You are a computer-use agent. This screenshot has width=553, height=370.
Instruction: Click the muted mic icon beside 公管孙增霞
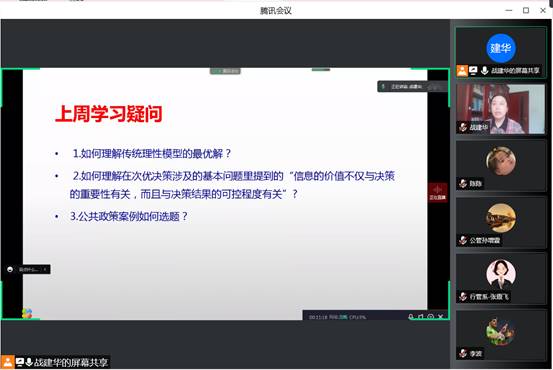[x=463, y=240]
